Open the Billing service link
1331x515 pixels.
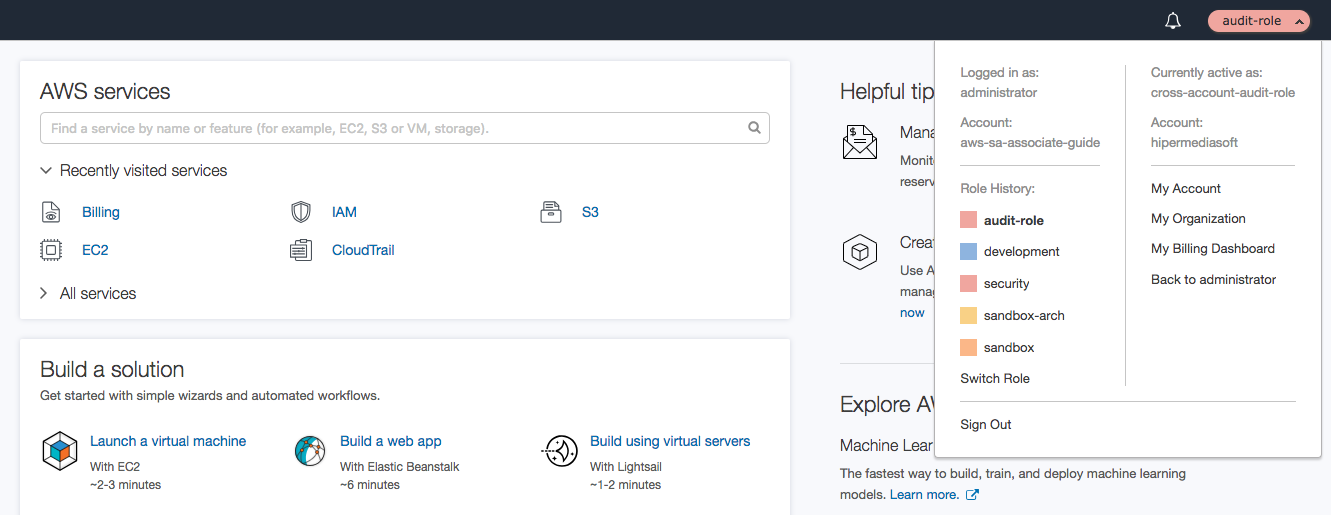click(101, 212)
